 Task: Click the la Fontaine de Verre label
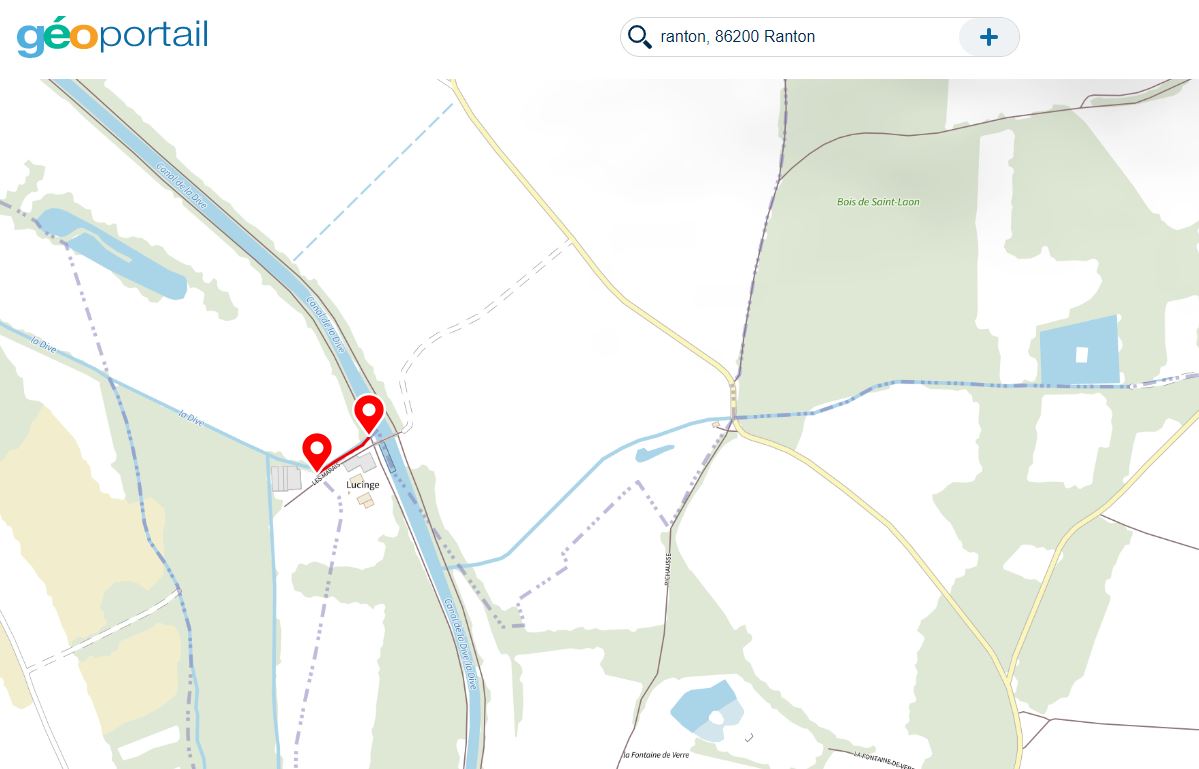click(656, 754)
